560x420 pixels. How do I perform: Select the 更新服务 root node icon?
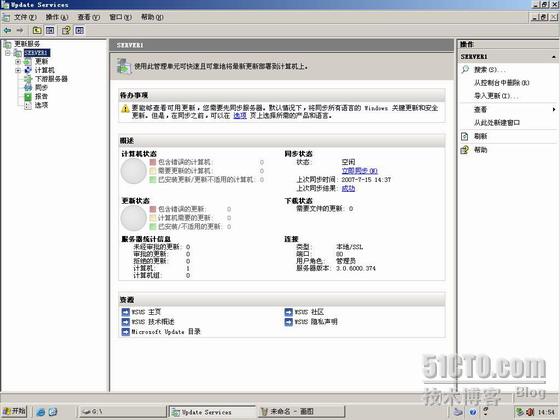pyautogui.click(x=7, y=44)
